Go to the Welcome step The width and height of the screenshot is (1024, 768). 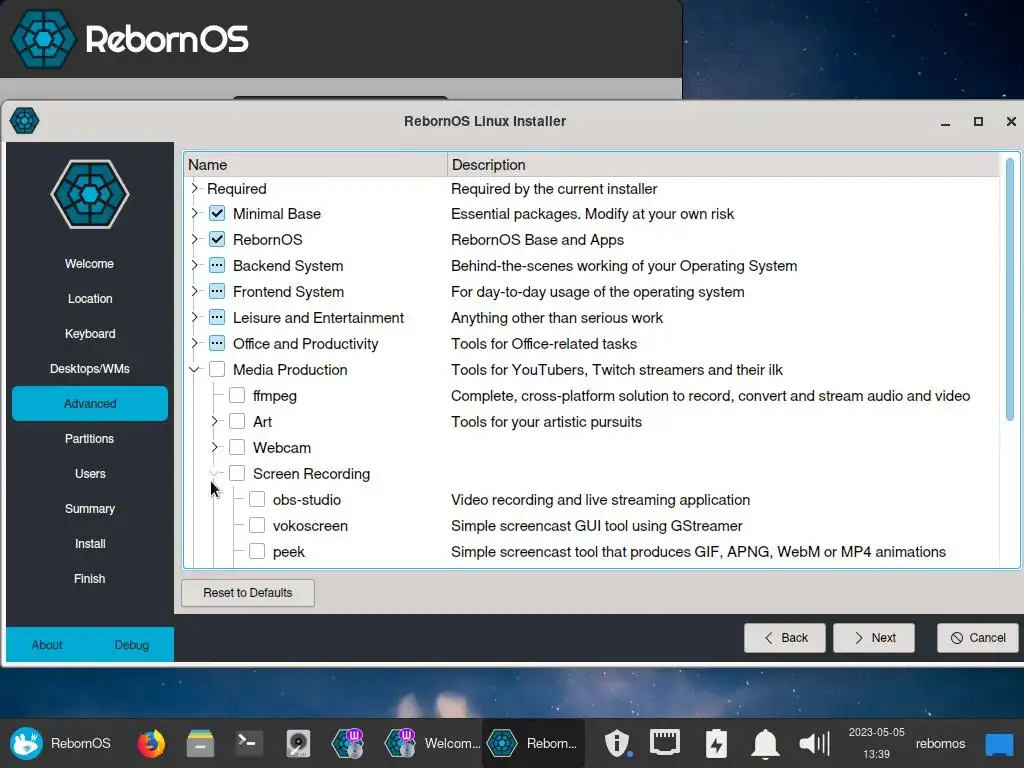89,264
